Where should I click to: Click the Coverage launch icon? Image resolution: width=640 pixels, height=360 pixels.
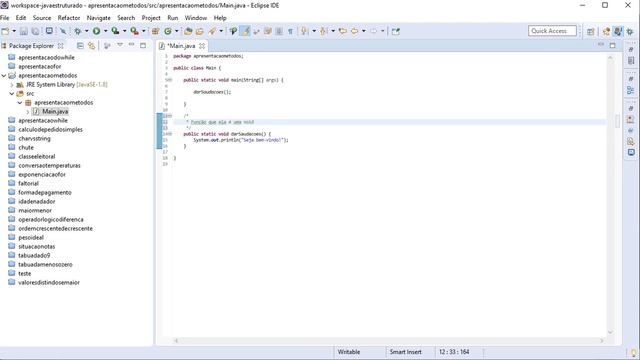coord(116,31)
